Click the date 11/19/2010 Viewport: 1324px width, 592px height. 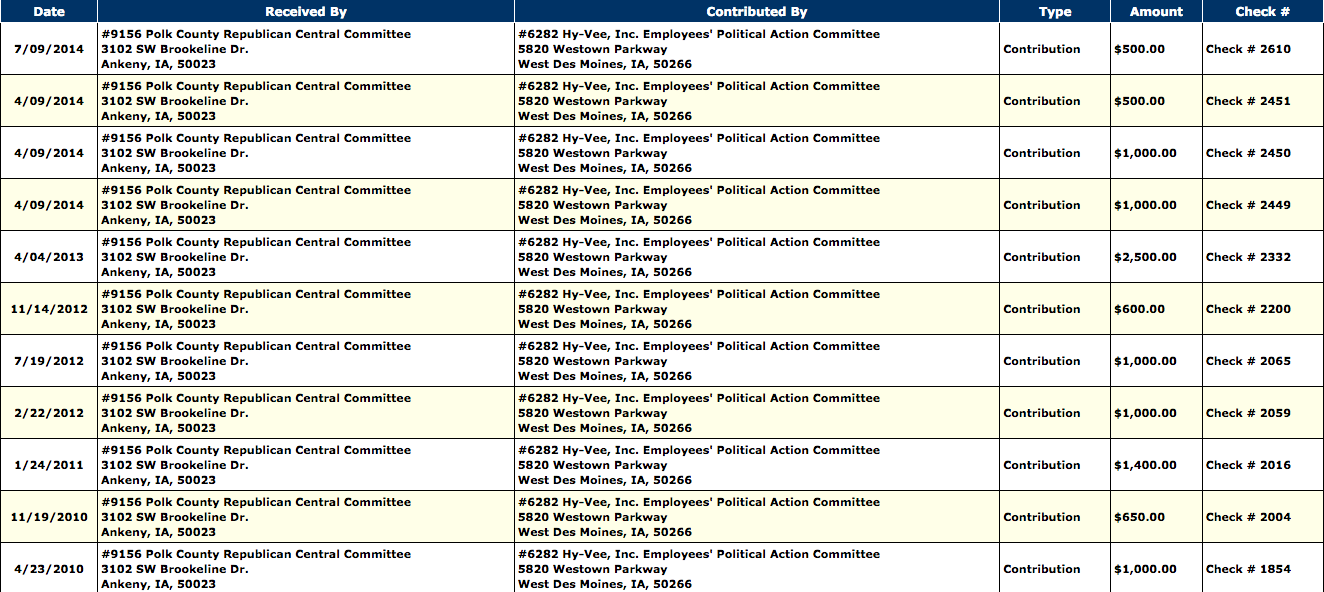pos(49,517)
